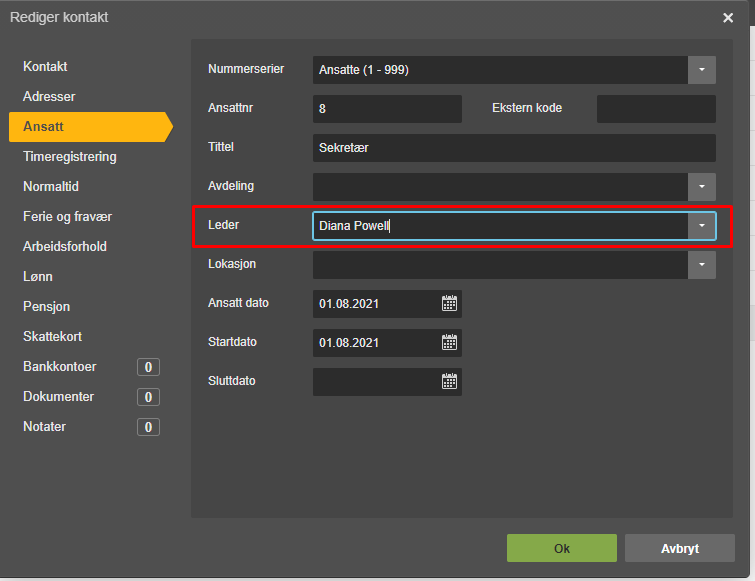Click the Bankkontoer count badge
The height and width of the screenshot is (581, 755).
click(x=148, y=367)
